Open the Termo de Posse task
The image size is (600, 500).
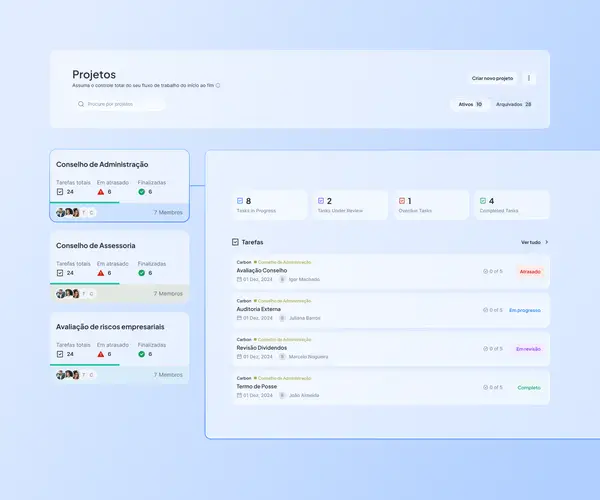click(x=391, y=387)
